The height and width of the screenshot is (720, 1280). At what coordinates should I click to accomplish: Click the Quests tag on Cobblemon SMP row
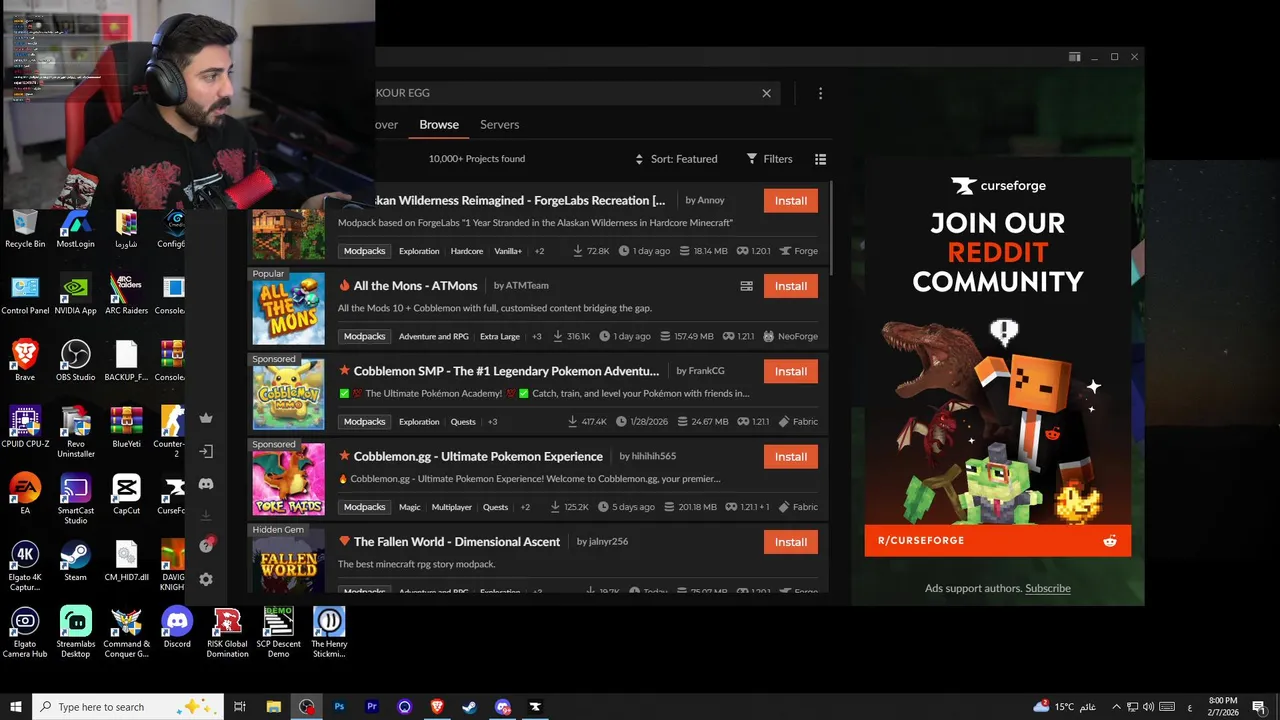(463, 422)
